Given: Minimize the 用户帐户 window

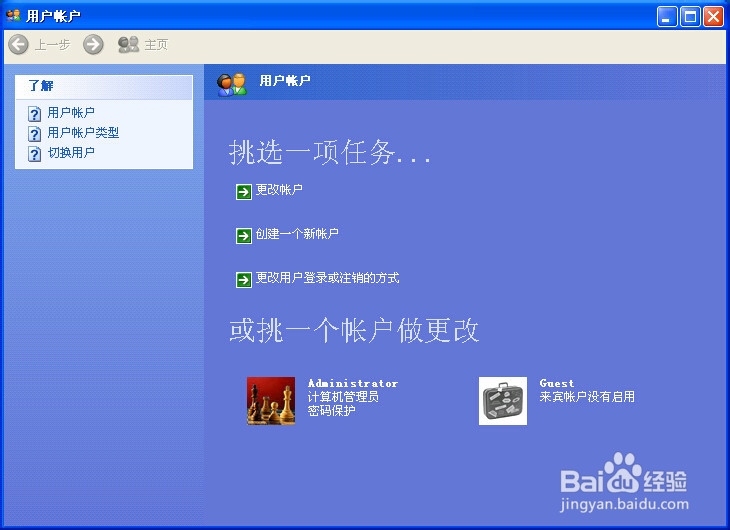Looking at the screenshot, I should 667,17.
